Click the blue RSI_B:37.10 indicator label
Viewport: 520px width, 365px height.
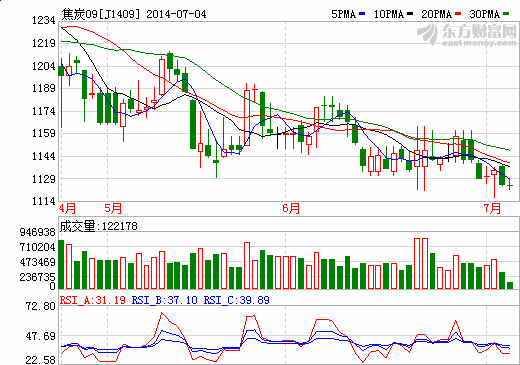[x=165, y=300]
